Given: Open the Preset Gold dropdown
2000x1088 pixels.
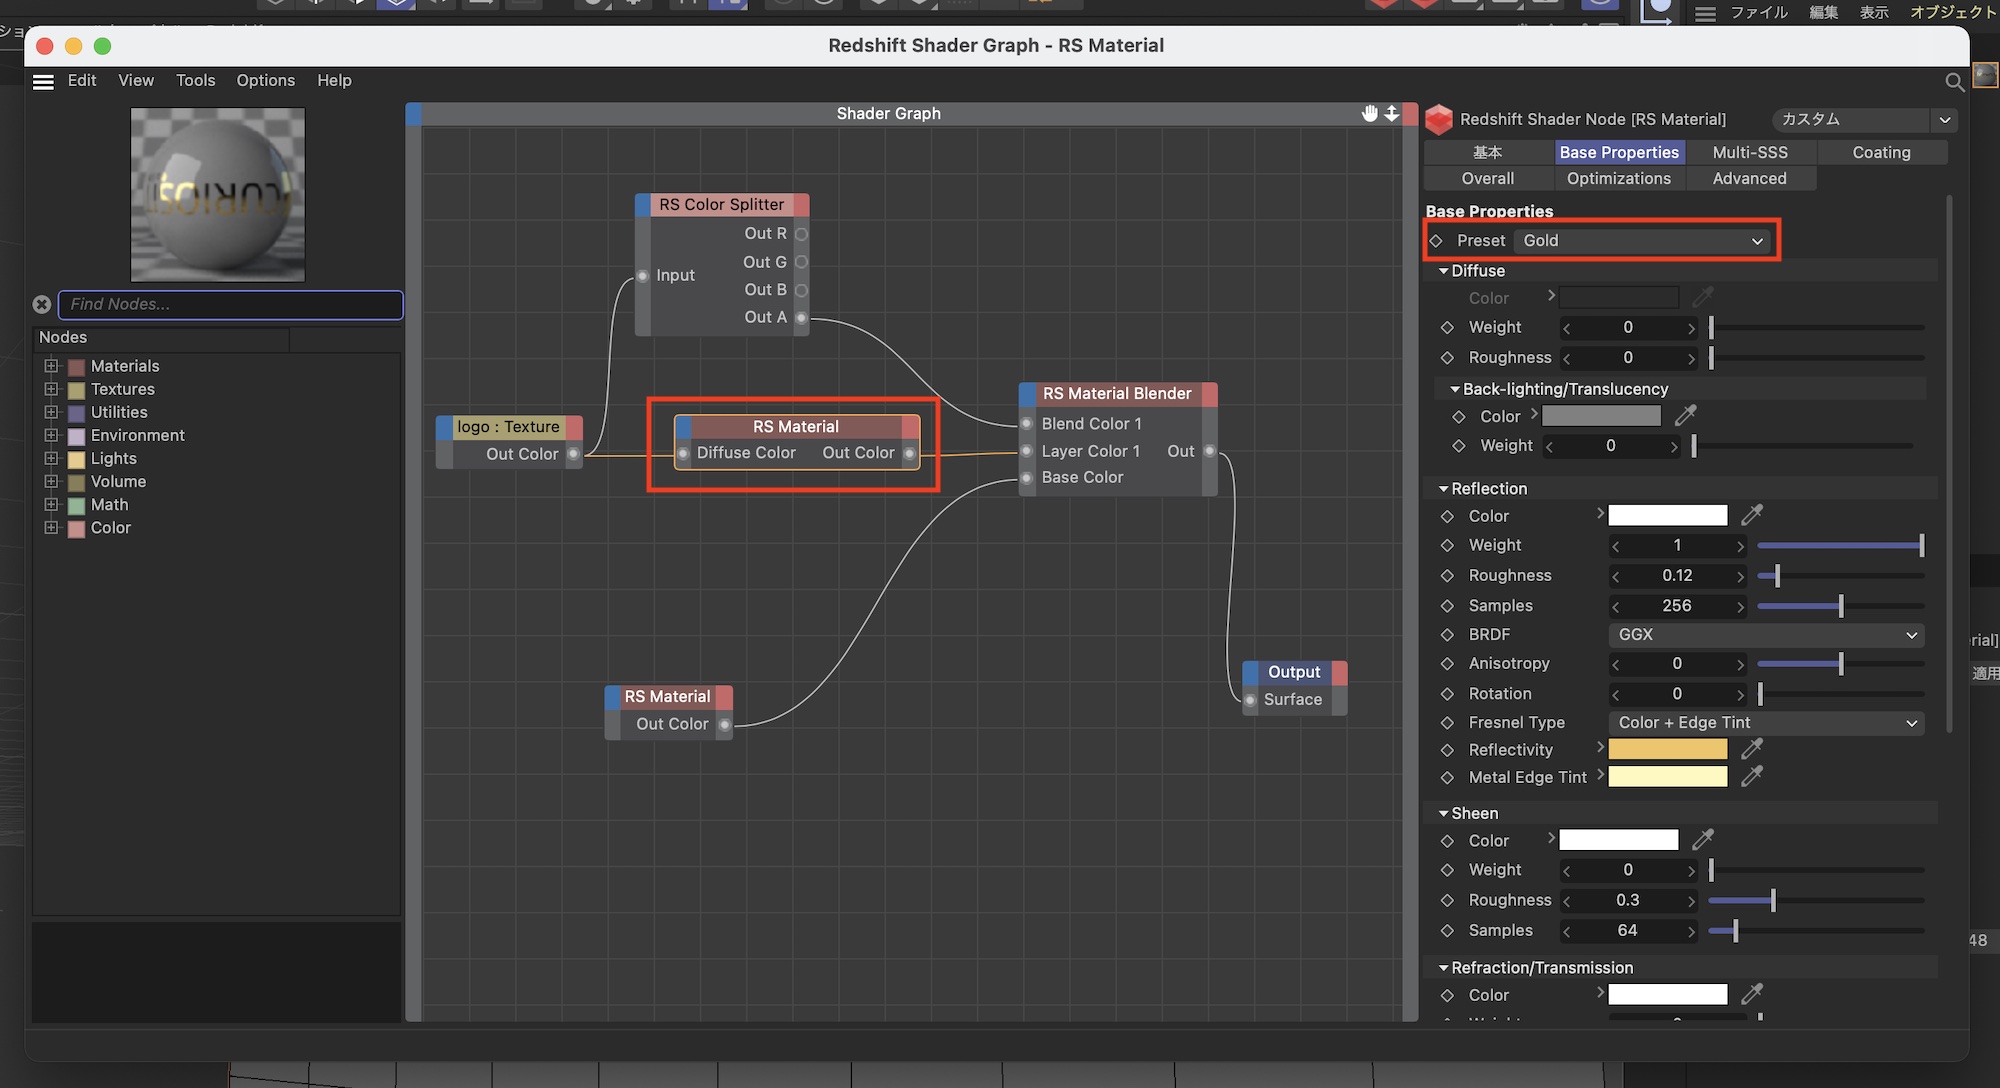Looking at the screenshot, I should click(1642, 241).
